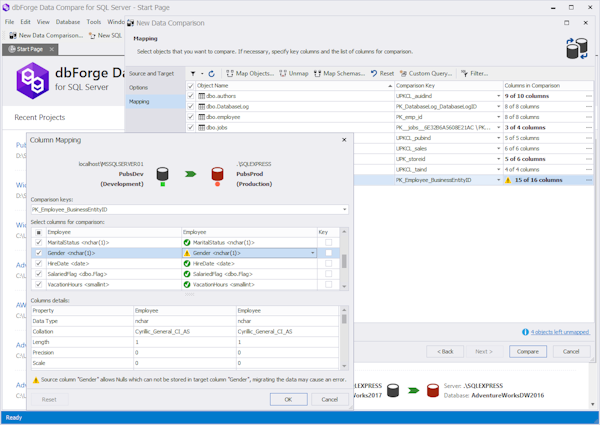Click the wizard database sync icon in header
The image size is (600, 425).
[x=577, y=48]
